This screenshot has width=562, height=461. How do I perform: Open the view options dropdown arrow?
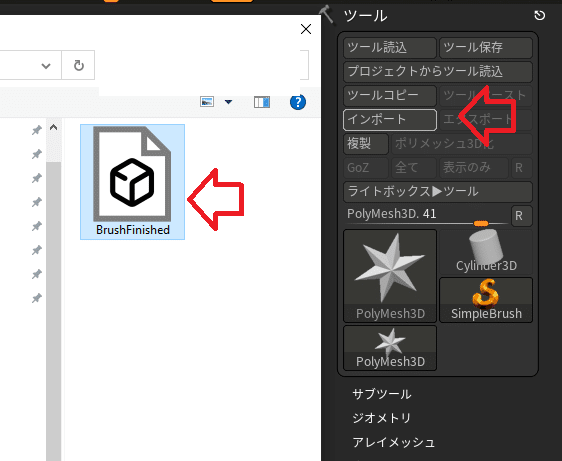[x=228, y=102]
